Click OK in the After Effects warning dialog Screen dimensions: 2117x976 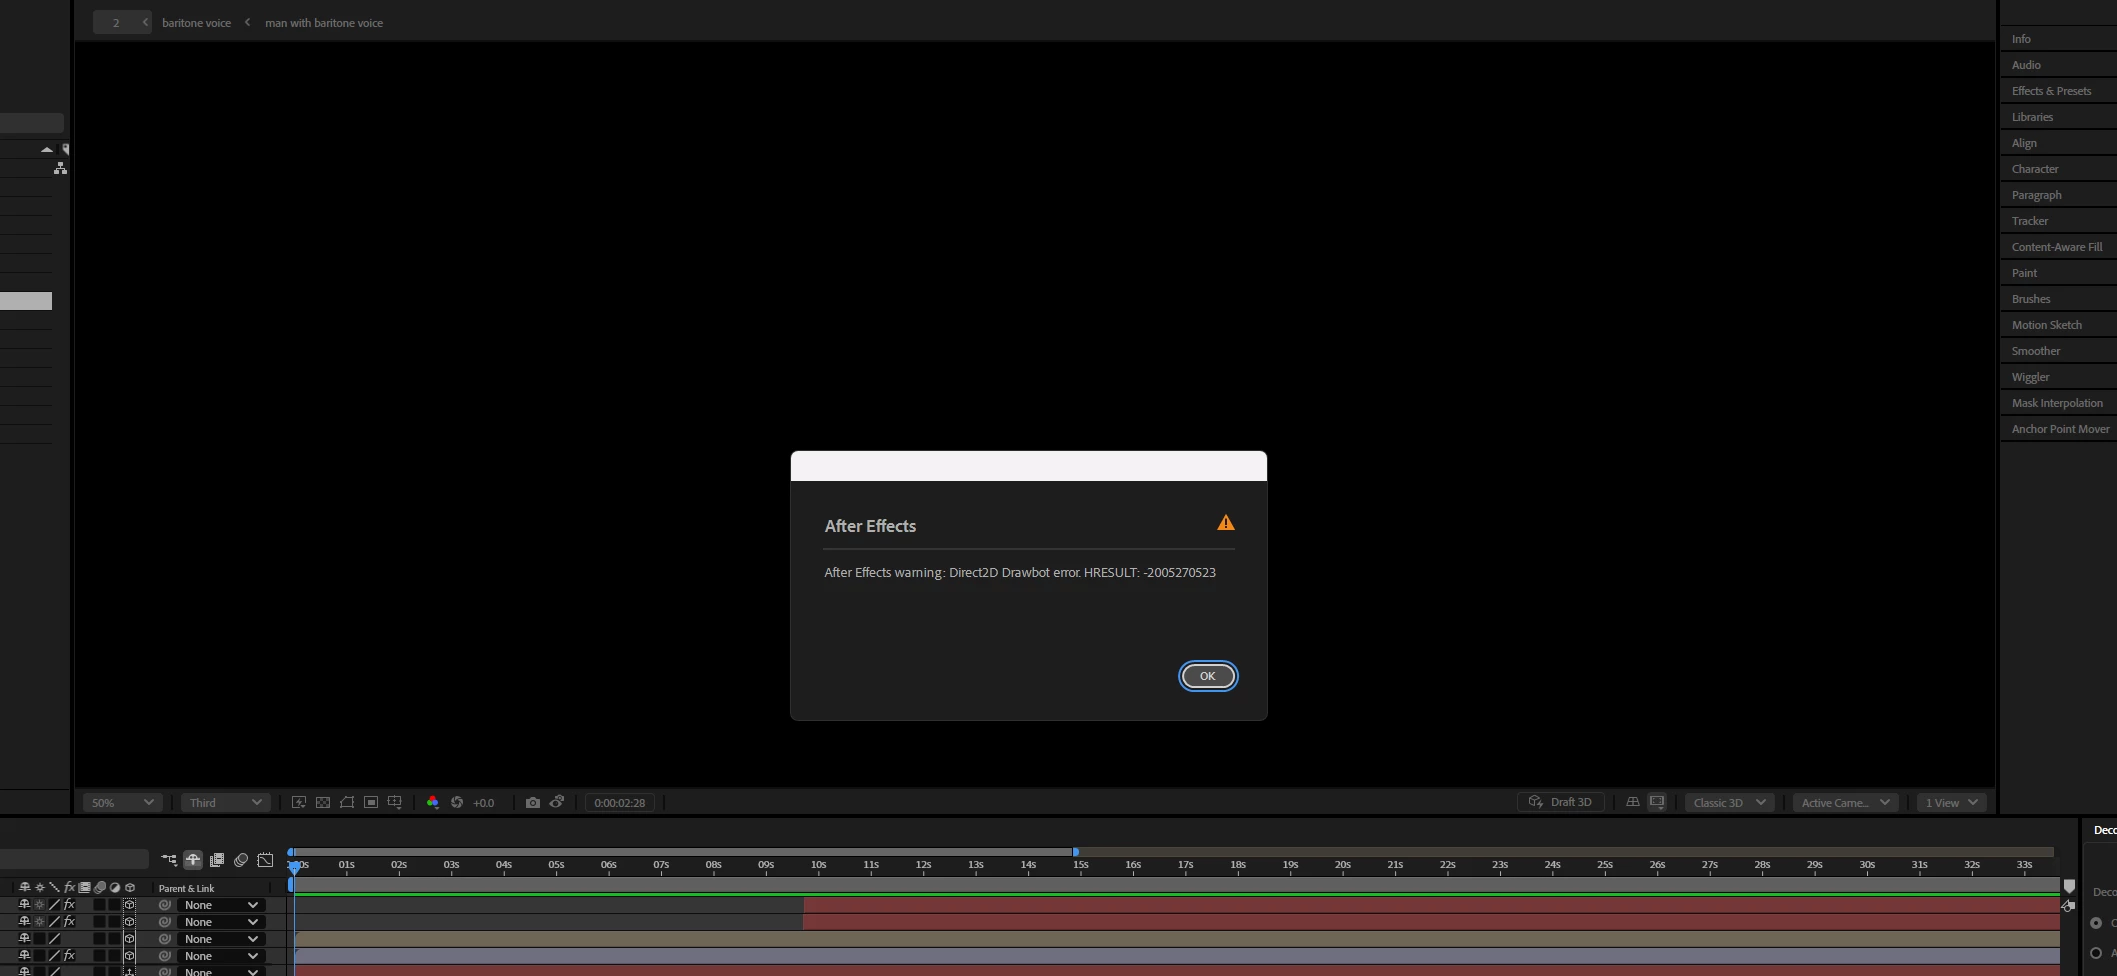point(1207,676)
